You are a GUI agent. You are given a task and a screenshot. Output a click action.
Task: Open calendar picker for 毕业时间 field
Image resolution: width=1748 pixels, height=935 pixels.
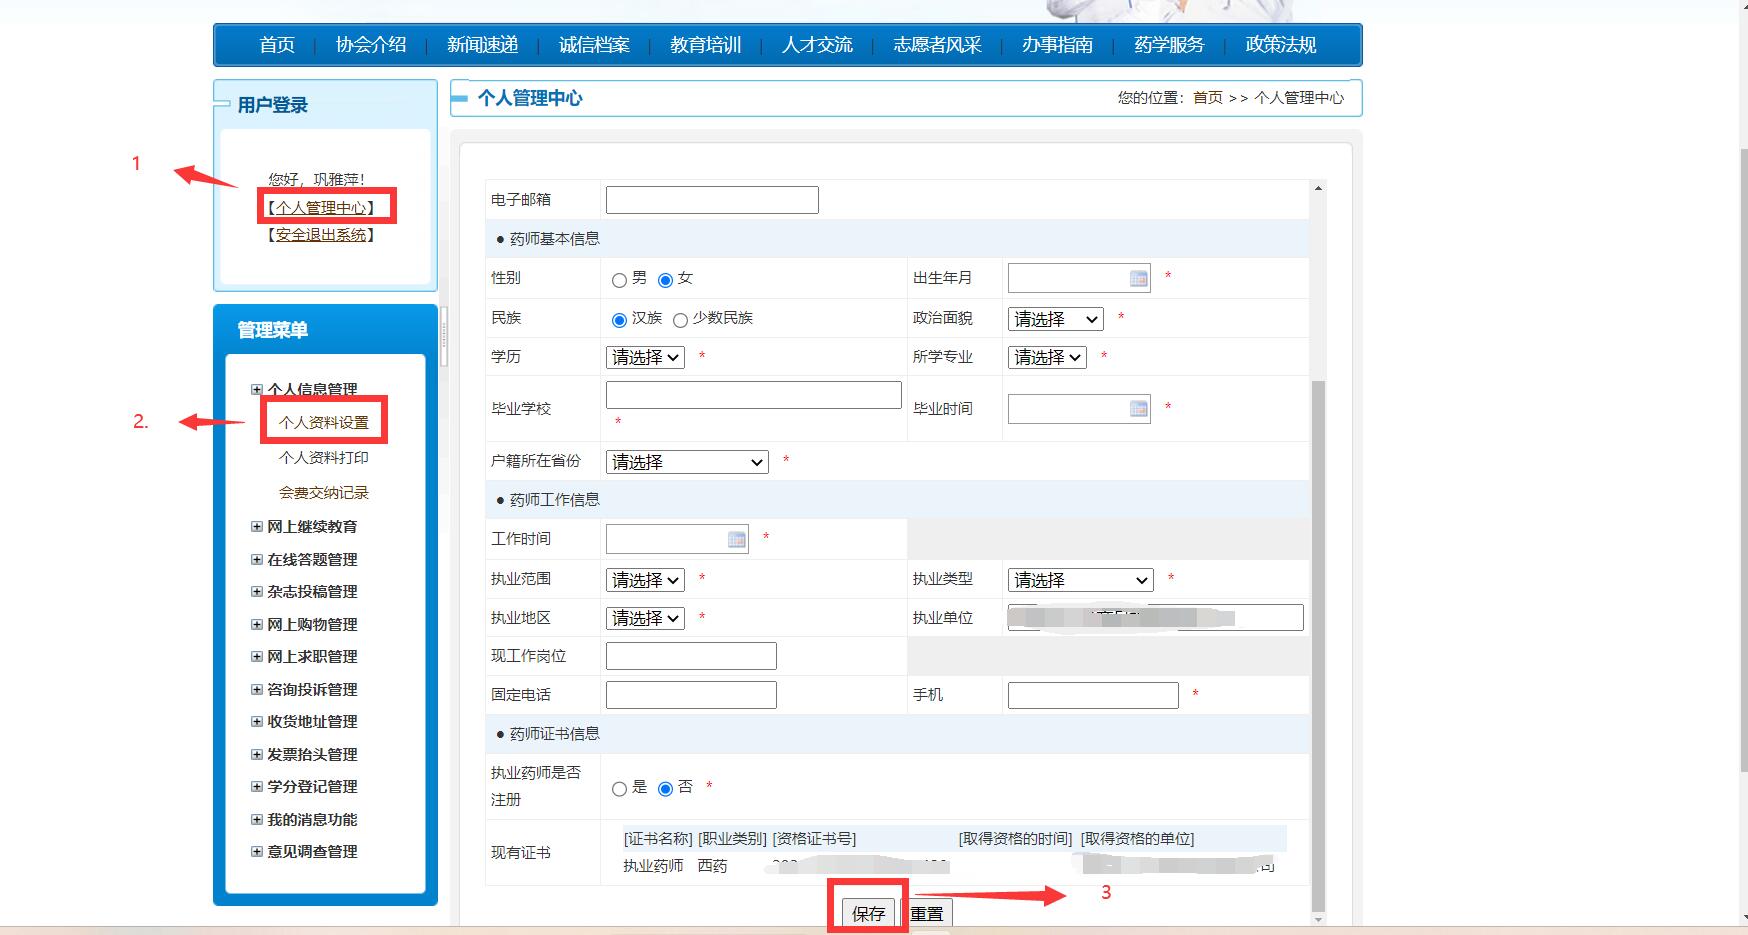click(x=1138, y=409)
